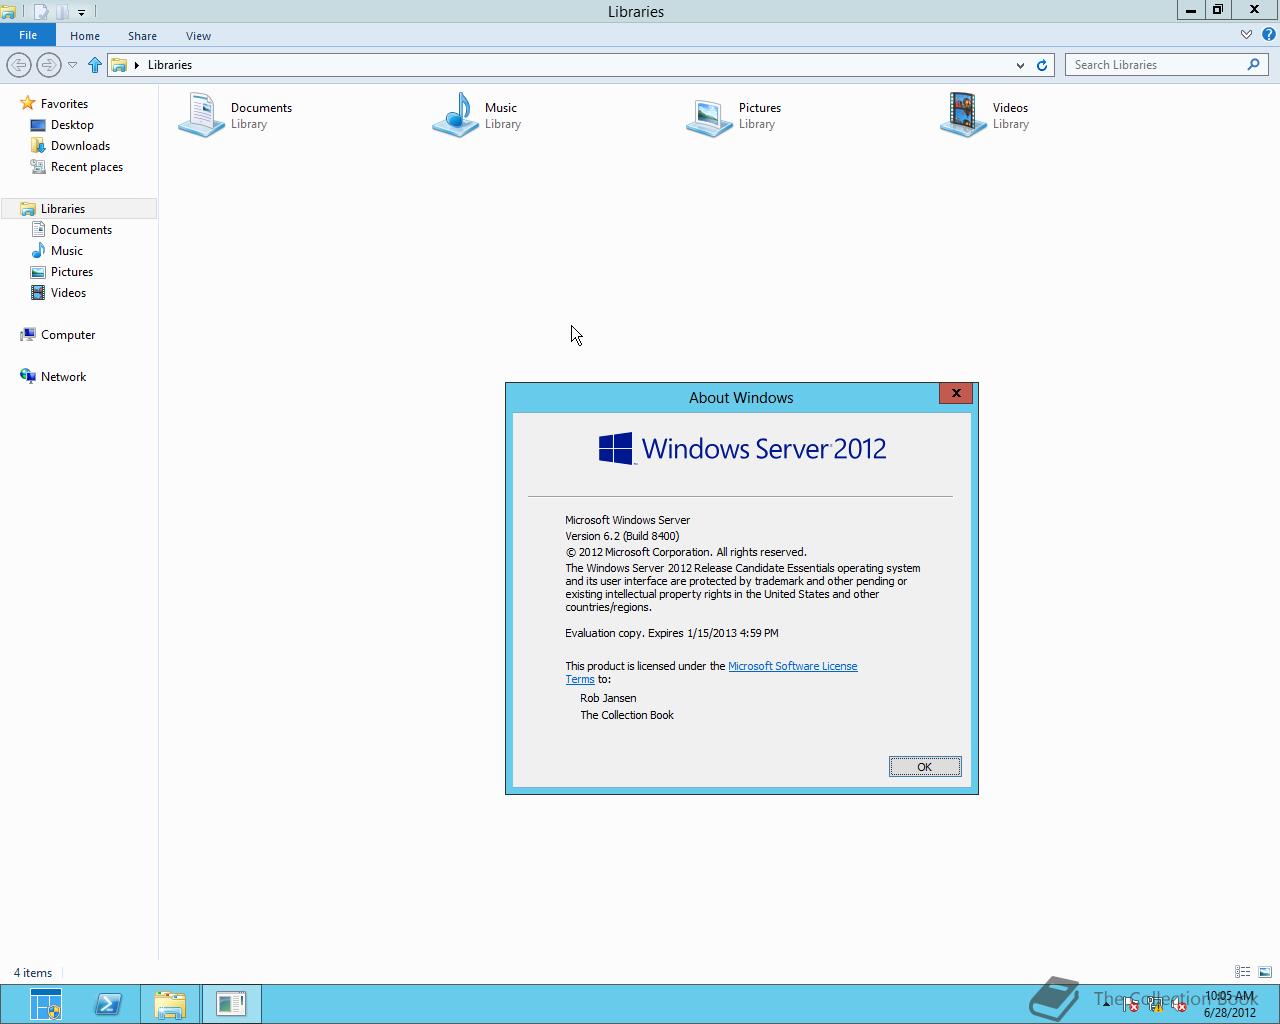
Task: Open Action Center flag in system tray
Action: 1130,1005
